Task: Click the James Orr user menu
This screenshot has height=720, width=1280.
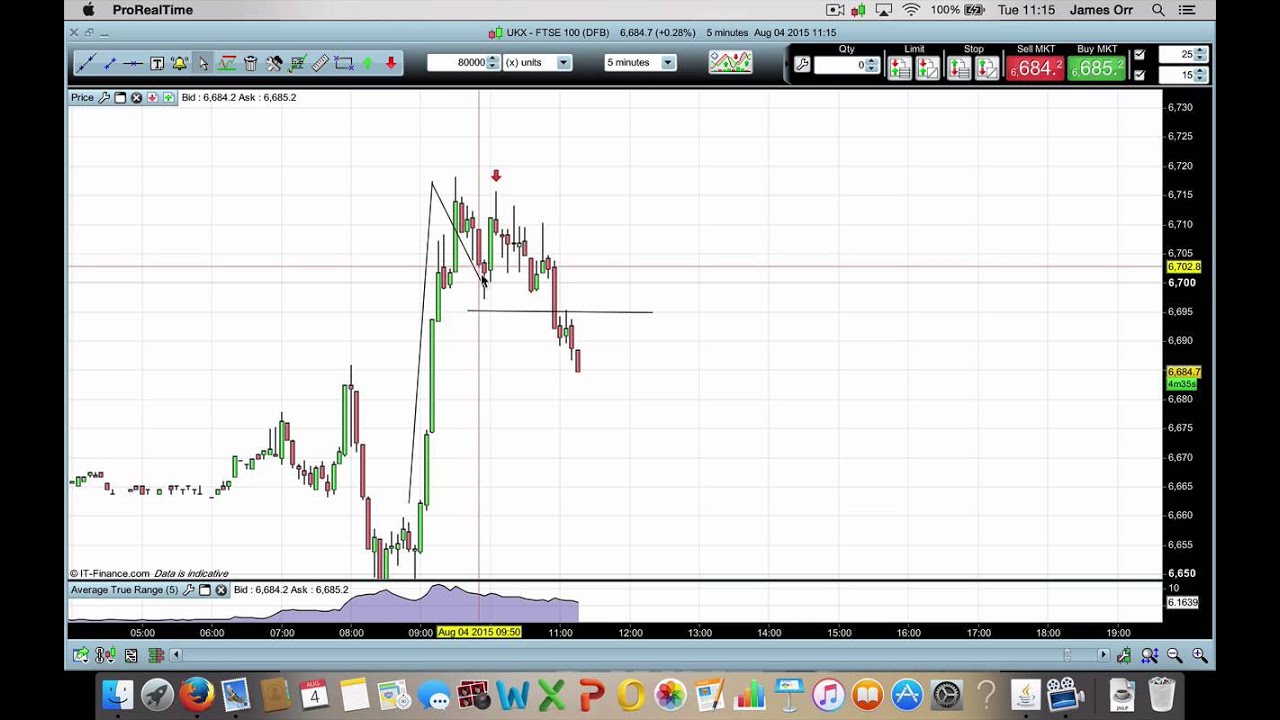Action: point(1101,10)
